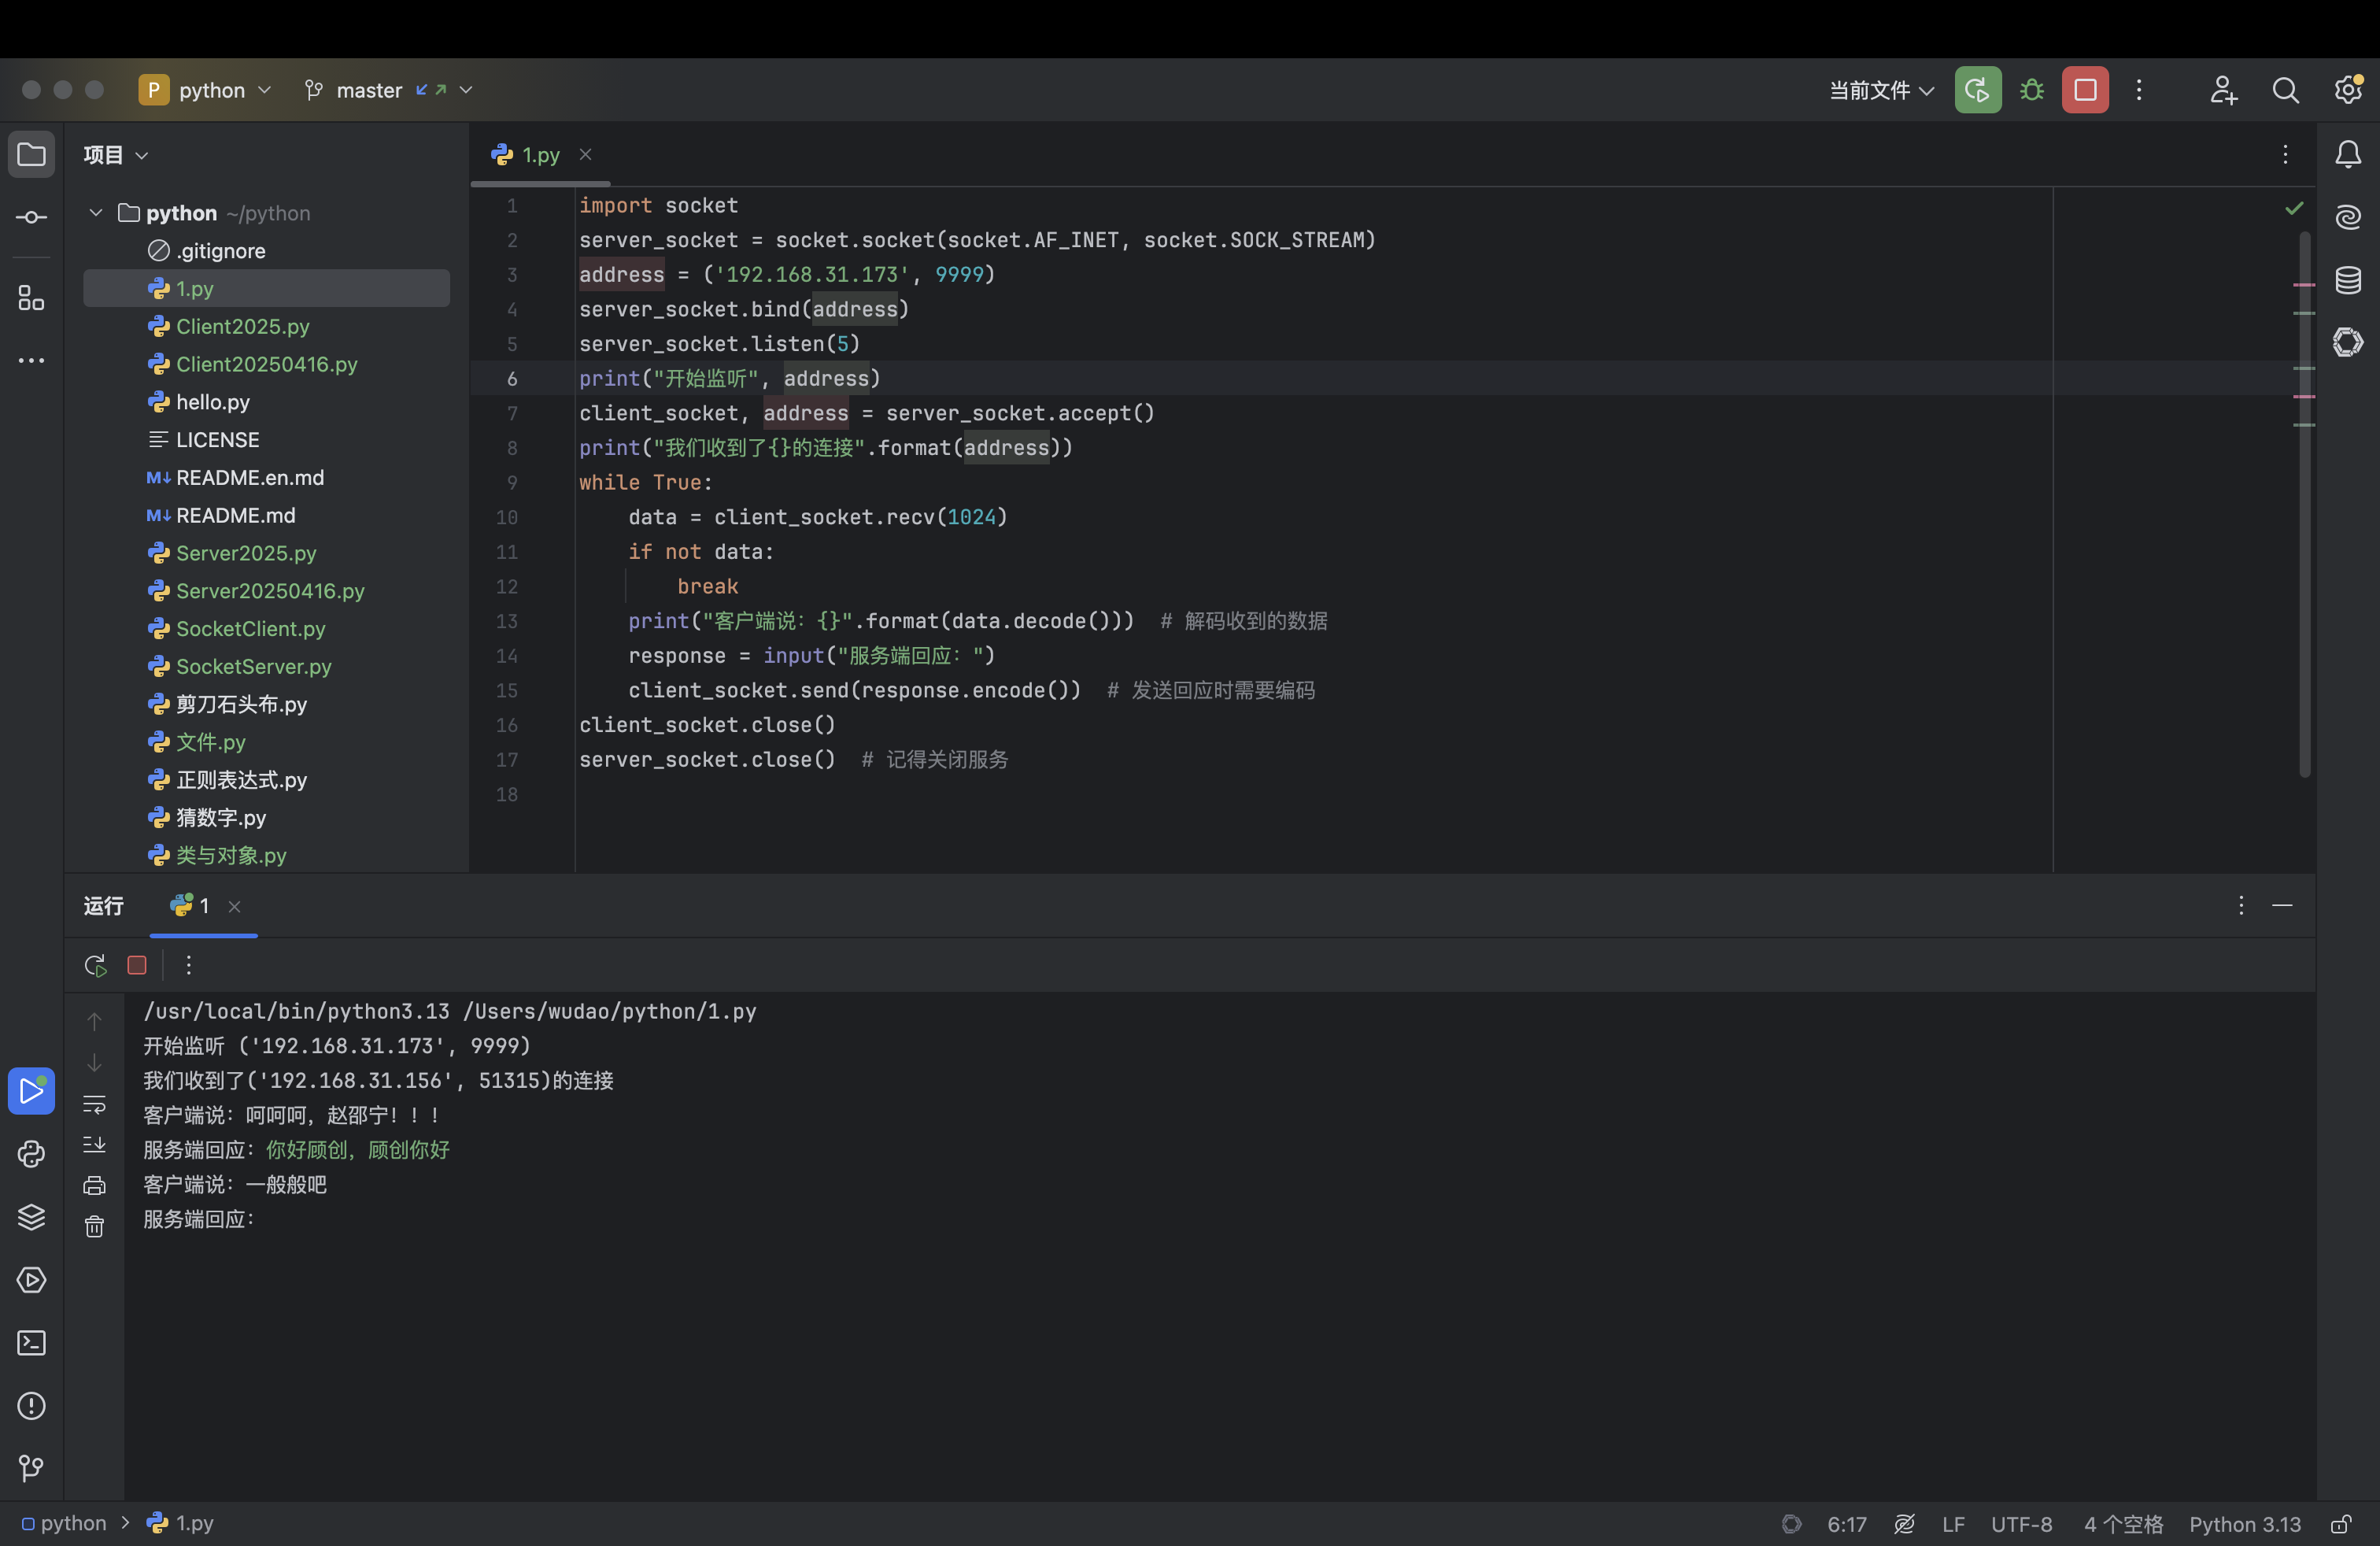Open the 当前文件 run configuration dropdown
The height and width of the screenshot is (1546, 2380).
[x=1880, y=90]
